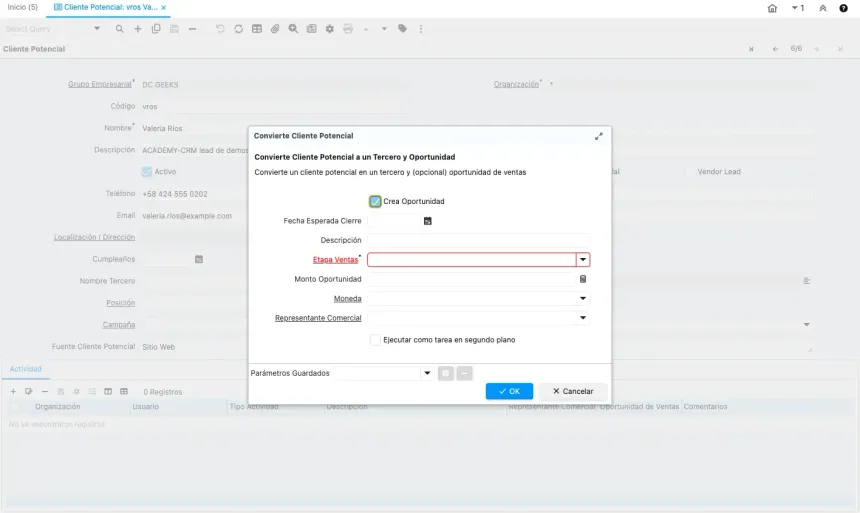Click the refresh toolbar icon

(238, 29)
